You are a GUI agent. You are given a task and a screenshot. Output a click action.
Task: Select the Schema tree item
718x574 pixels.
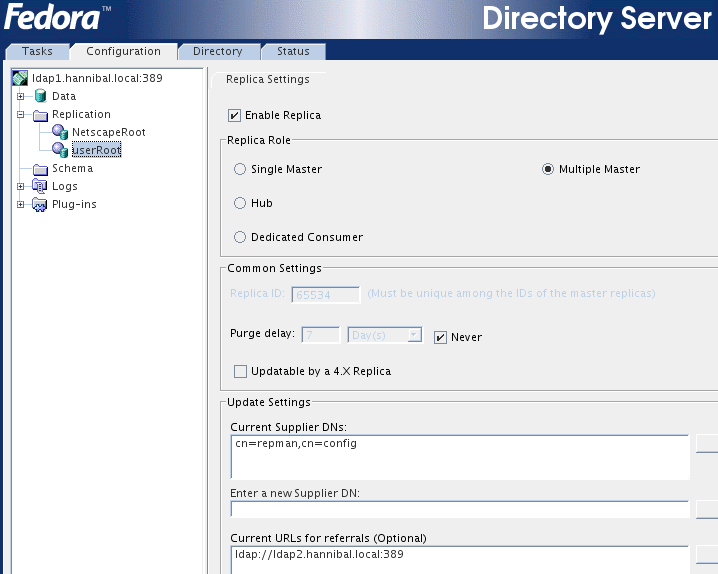(x=72, y=168)
